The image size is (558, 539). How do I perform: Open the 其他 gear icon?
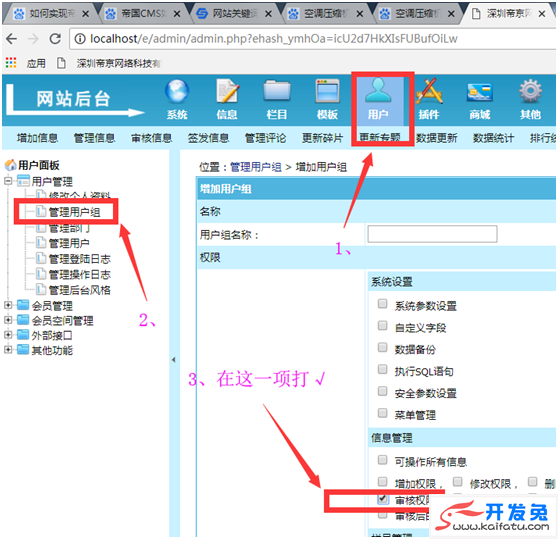click(x=530, y=91)
